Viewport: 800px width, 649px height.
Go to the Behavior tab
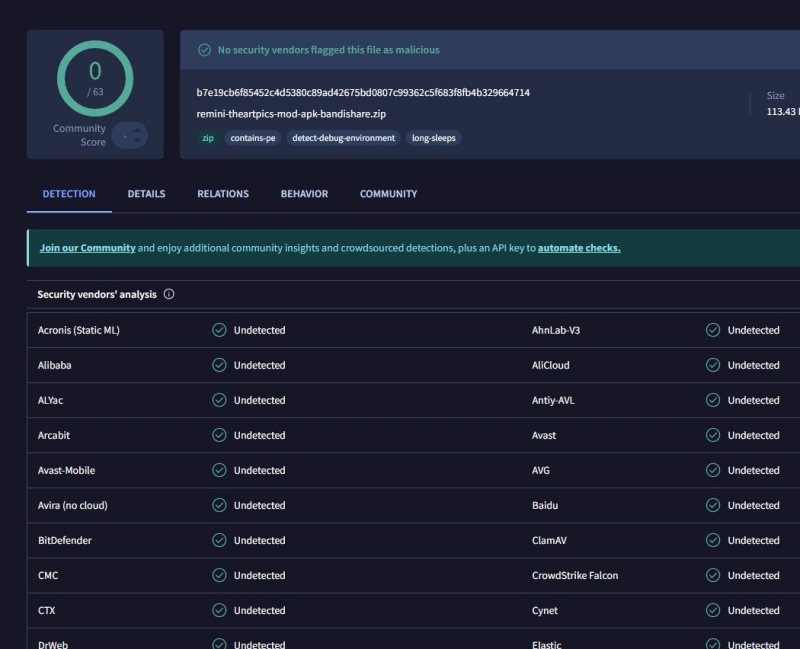[x=304, y=194]
